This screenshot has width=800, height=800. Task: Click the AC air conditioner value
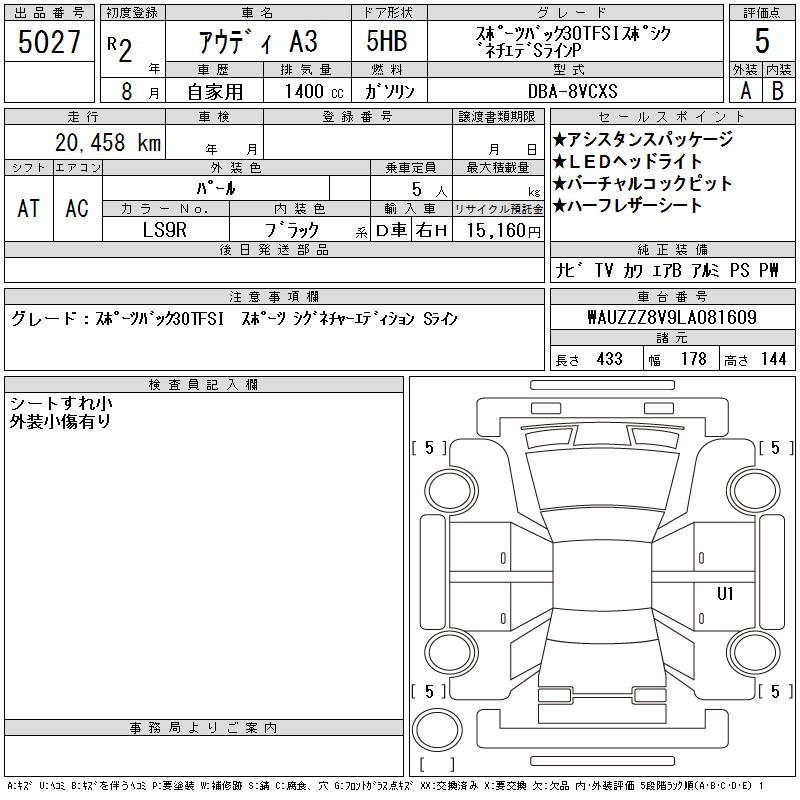point(77,208)
